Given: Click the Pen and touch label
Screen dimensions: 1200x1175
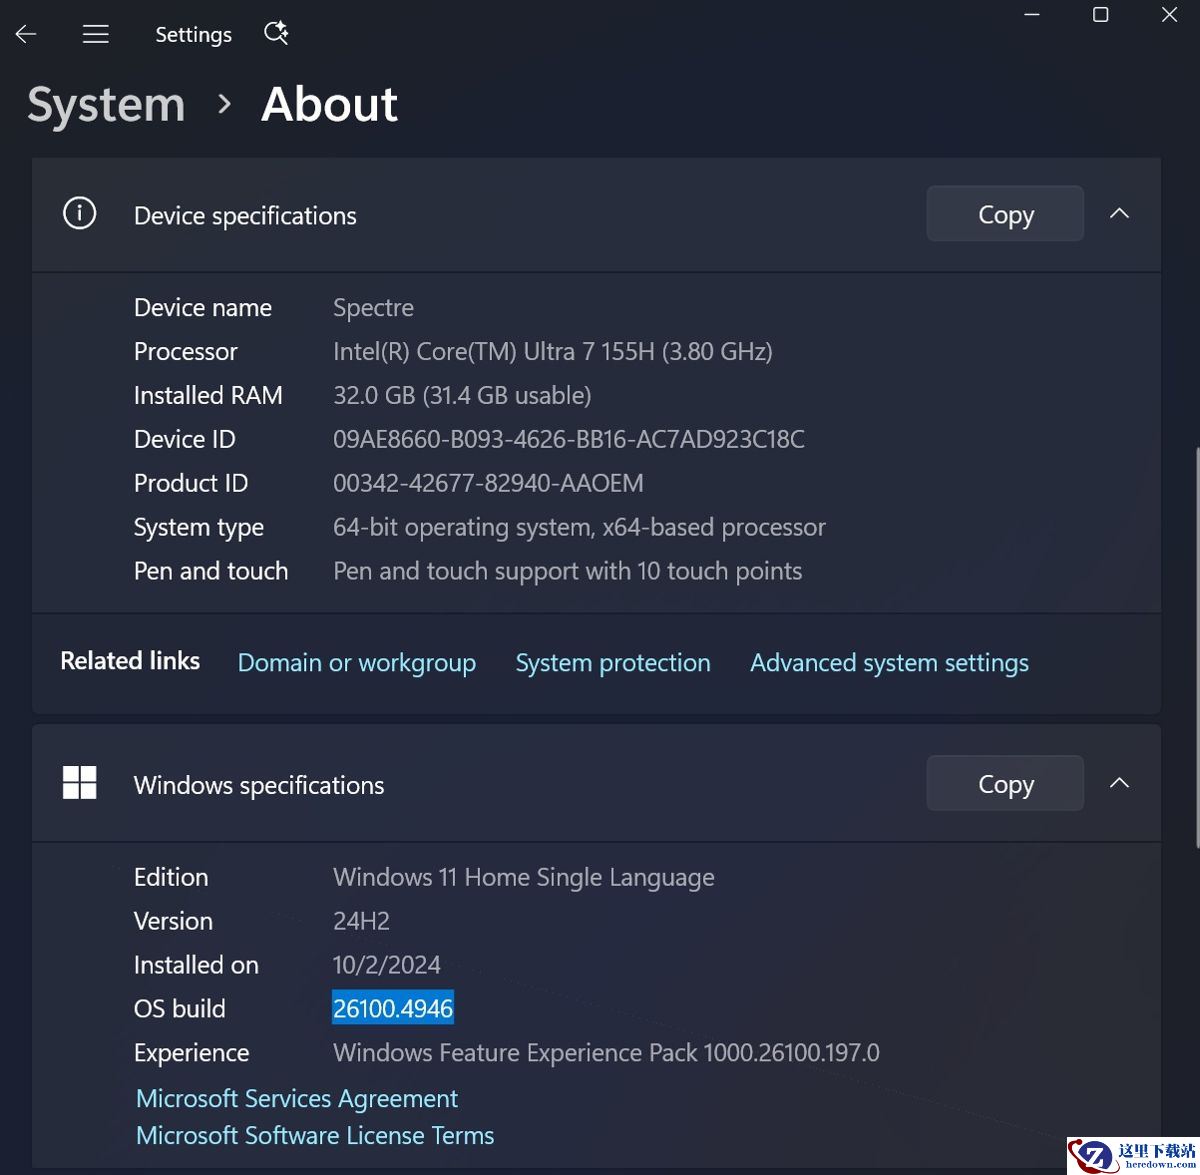Looking at the screenshot, I should click(x=211, y=571).
